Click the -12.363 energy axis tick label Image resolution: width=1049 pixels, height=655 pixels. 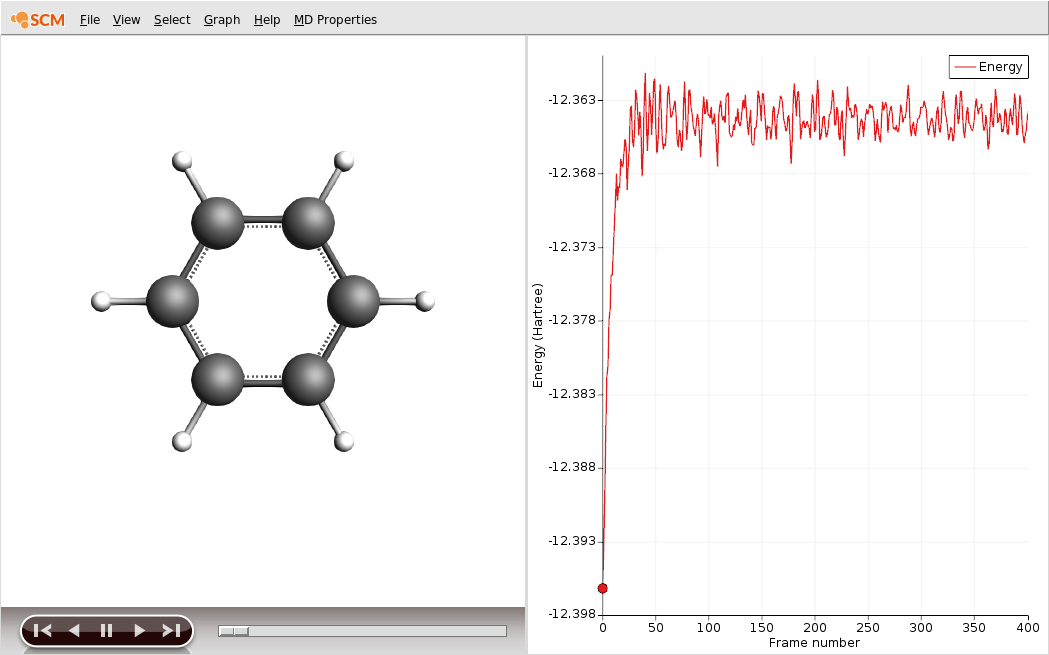(x=571, y=100)
